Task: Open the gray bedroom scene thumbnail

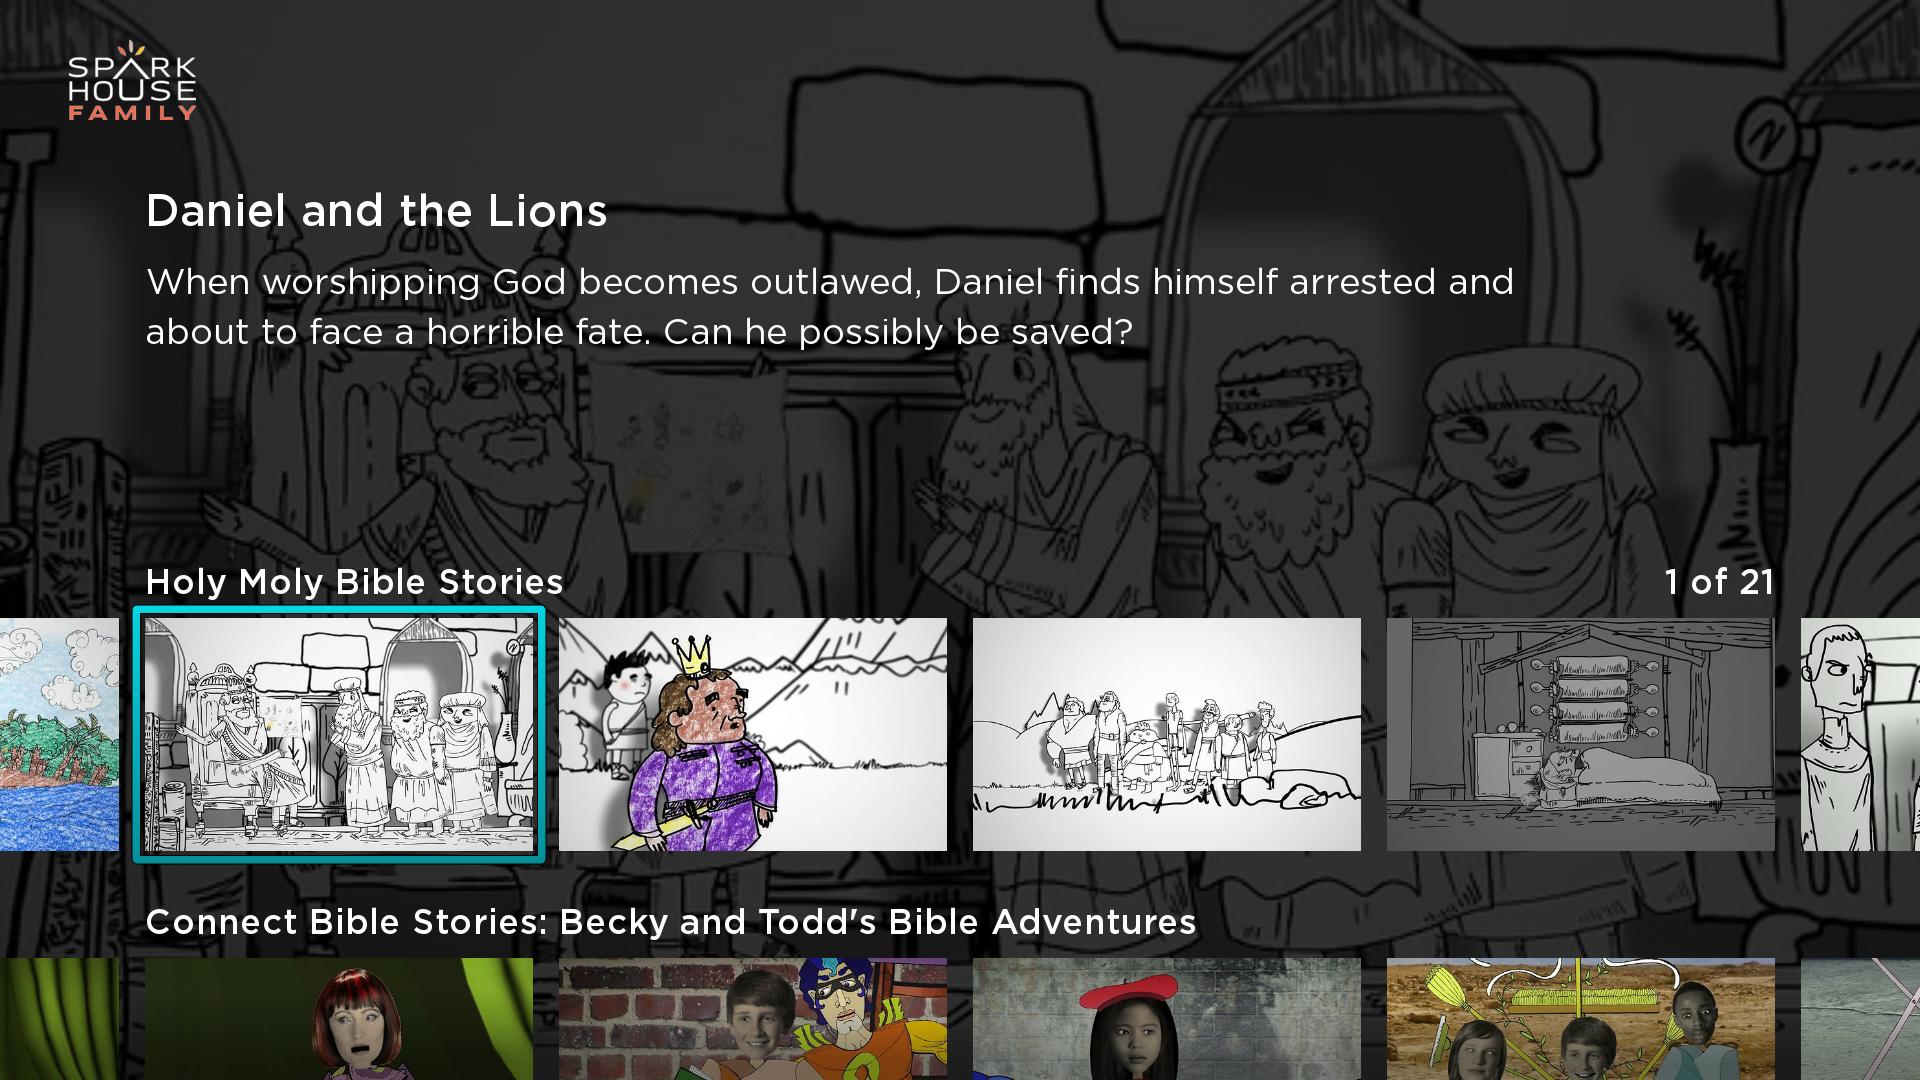Action: [1581, 734]
